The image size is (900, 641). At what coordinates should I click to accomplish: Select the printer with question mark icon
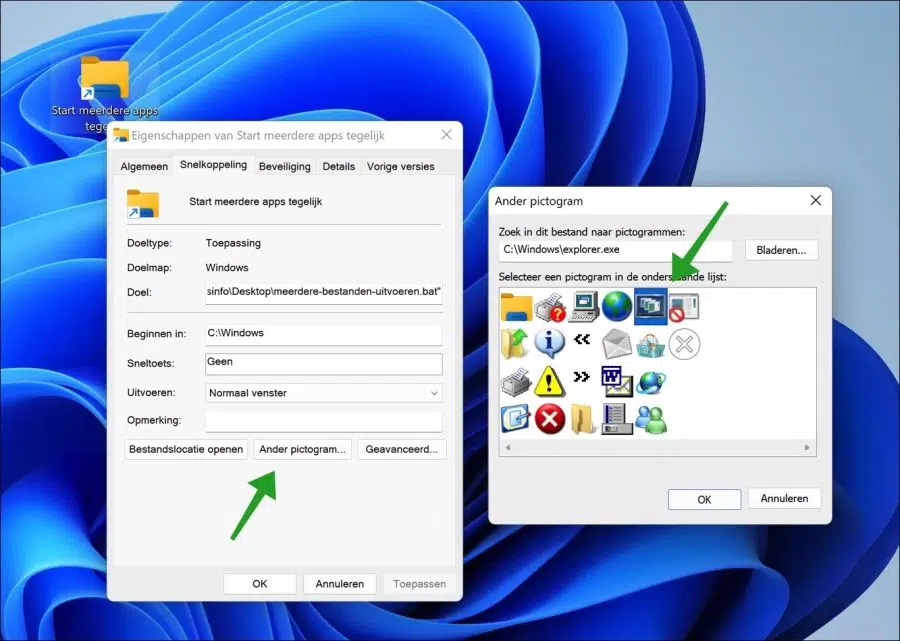click(x=550, y=306)
